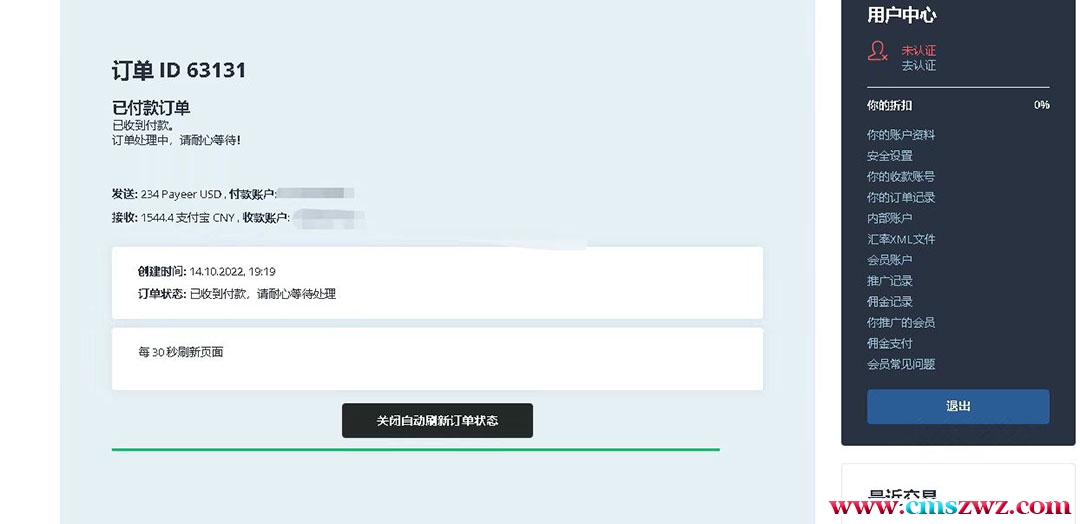Click the 你的折扣 discount row
The height and width of the screenshot is (524, 1080).
[x=958, y=105]
